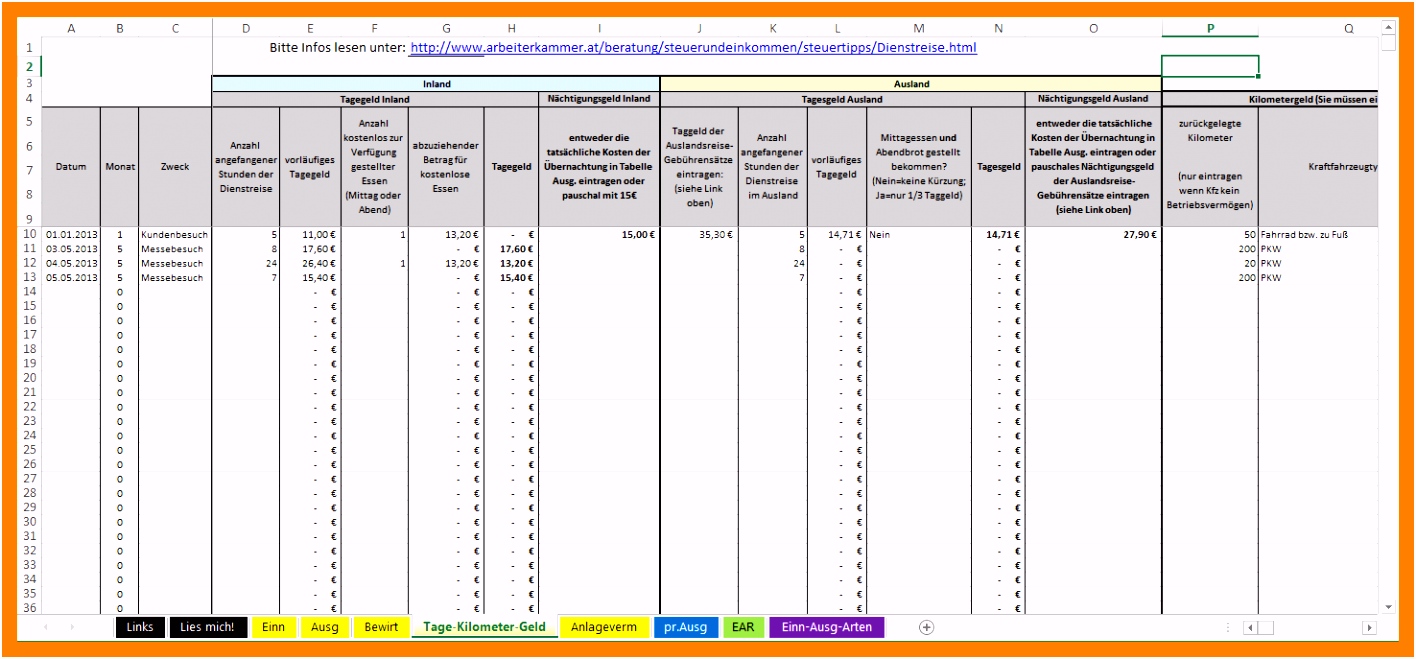Click the selected cell P2
This screenshot has height=659, width=1416.
coord(1210,66)
